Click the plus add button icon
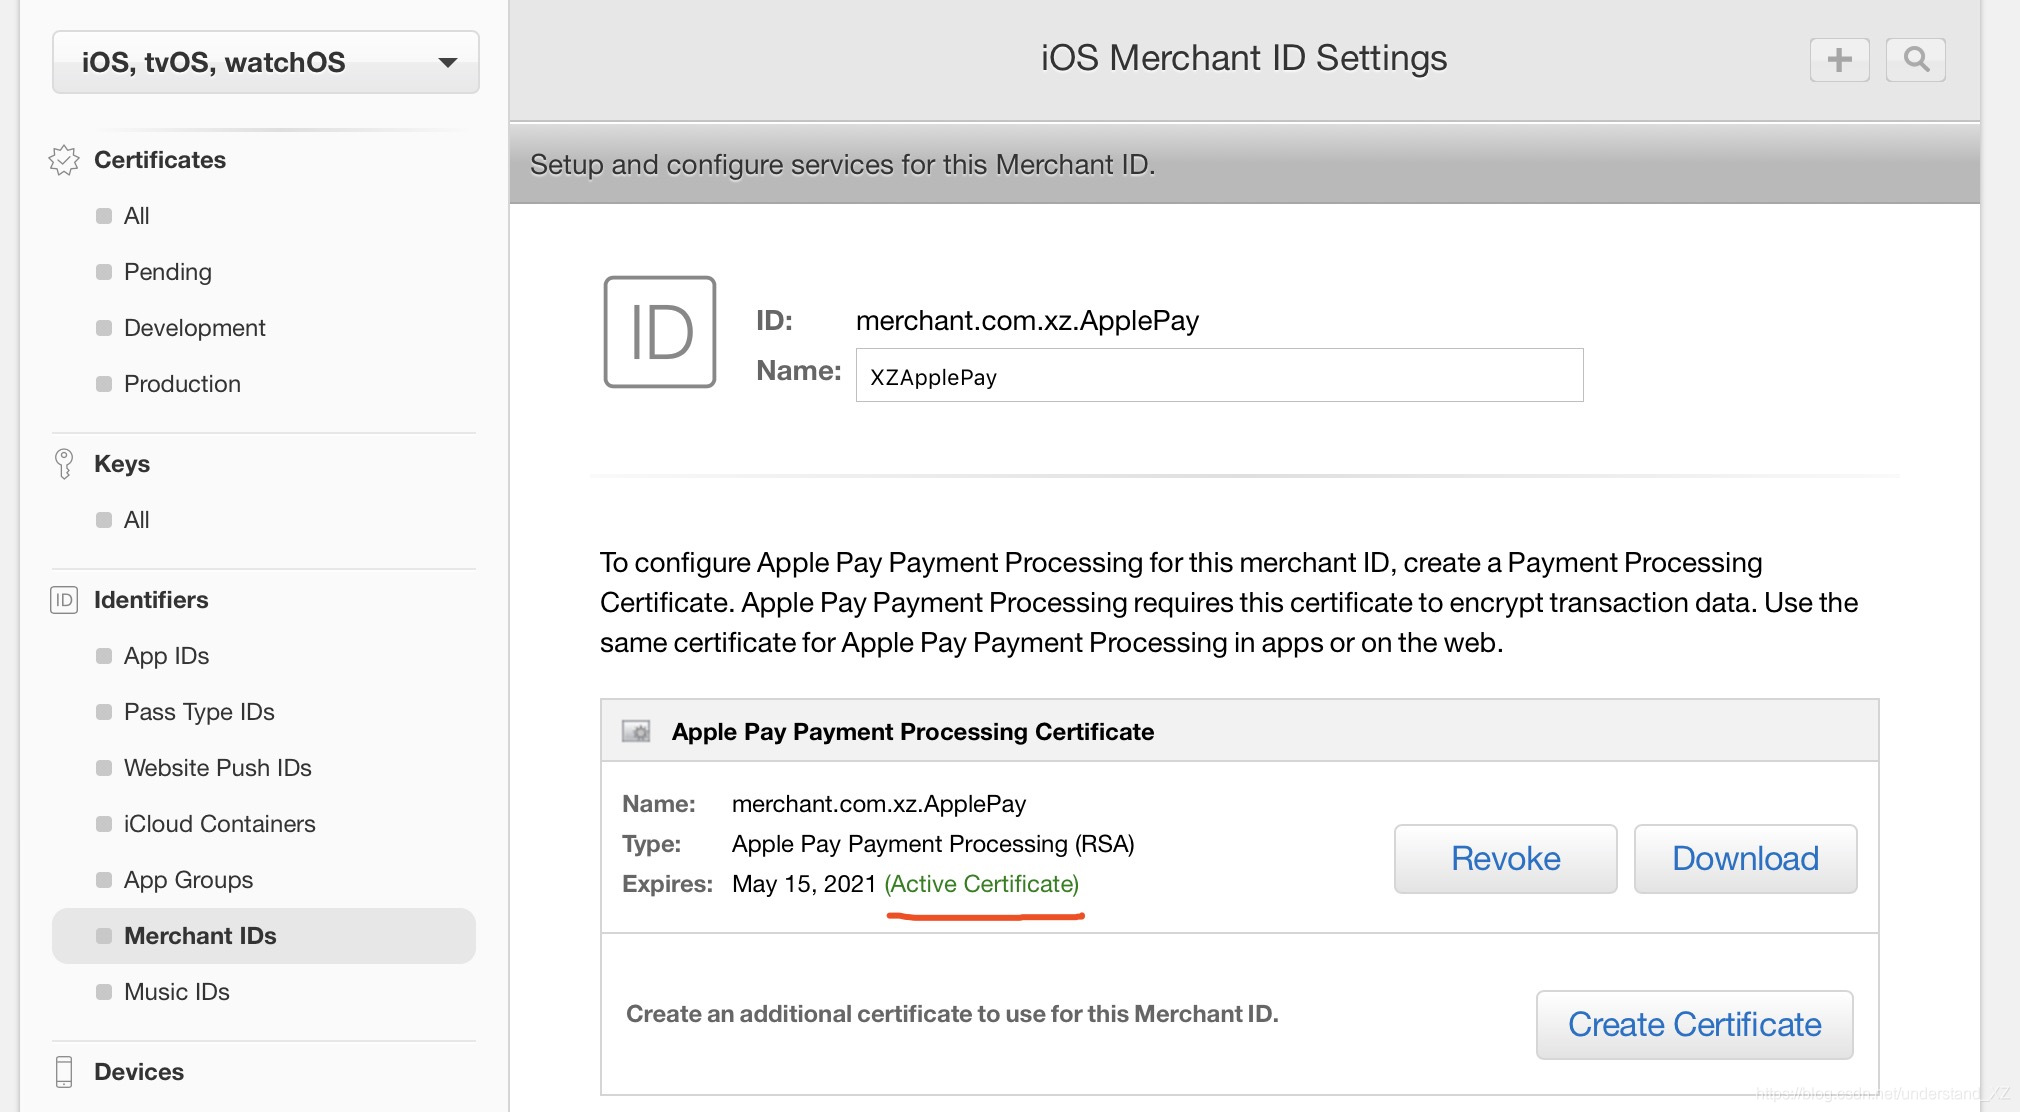Viewport: 2020px width, 1112px height. [1839, 60]
